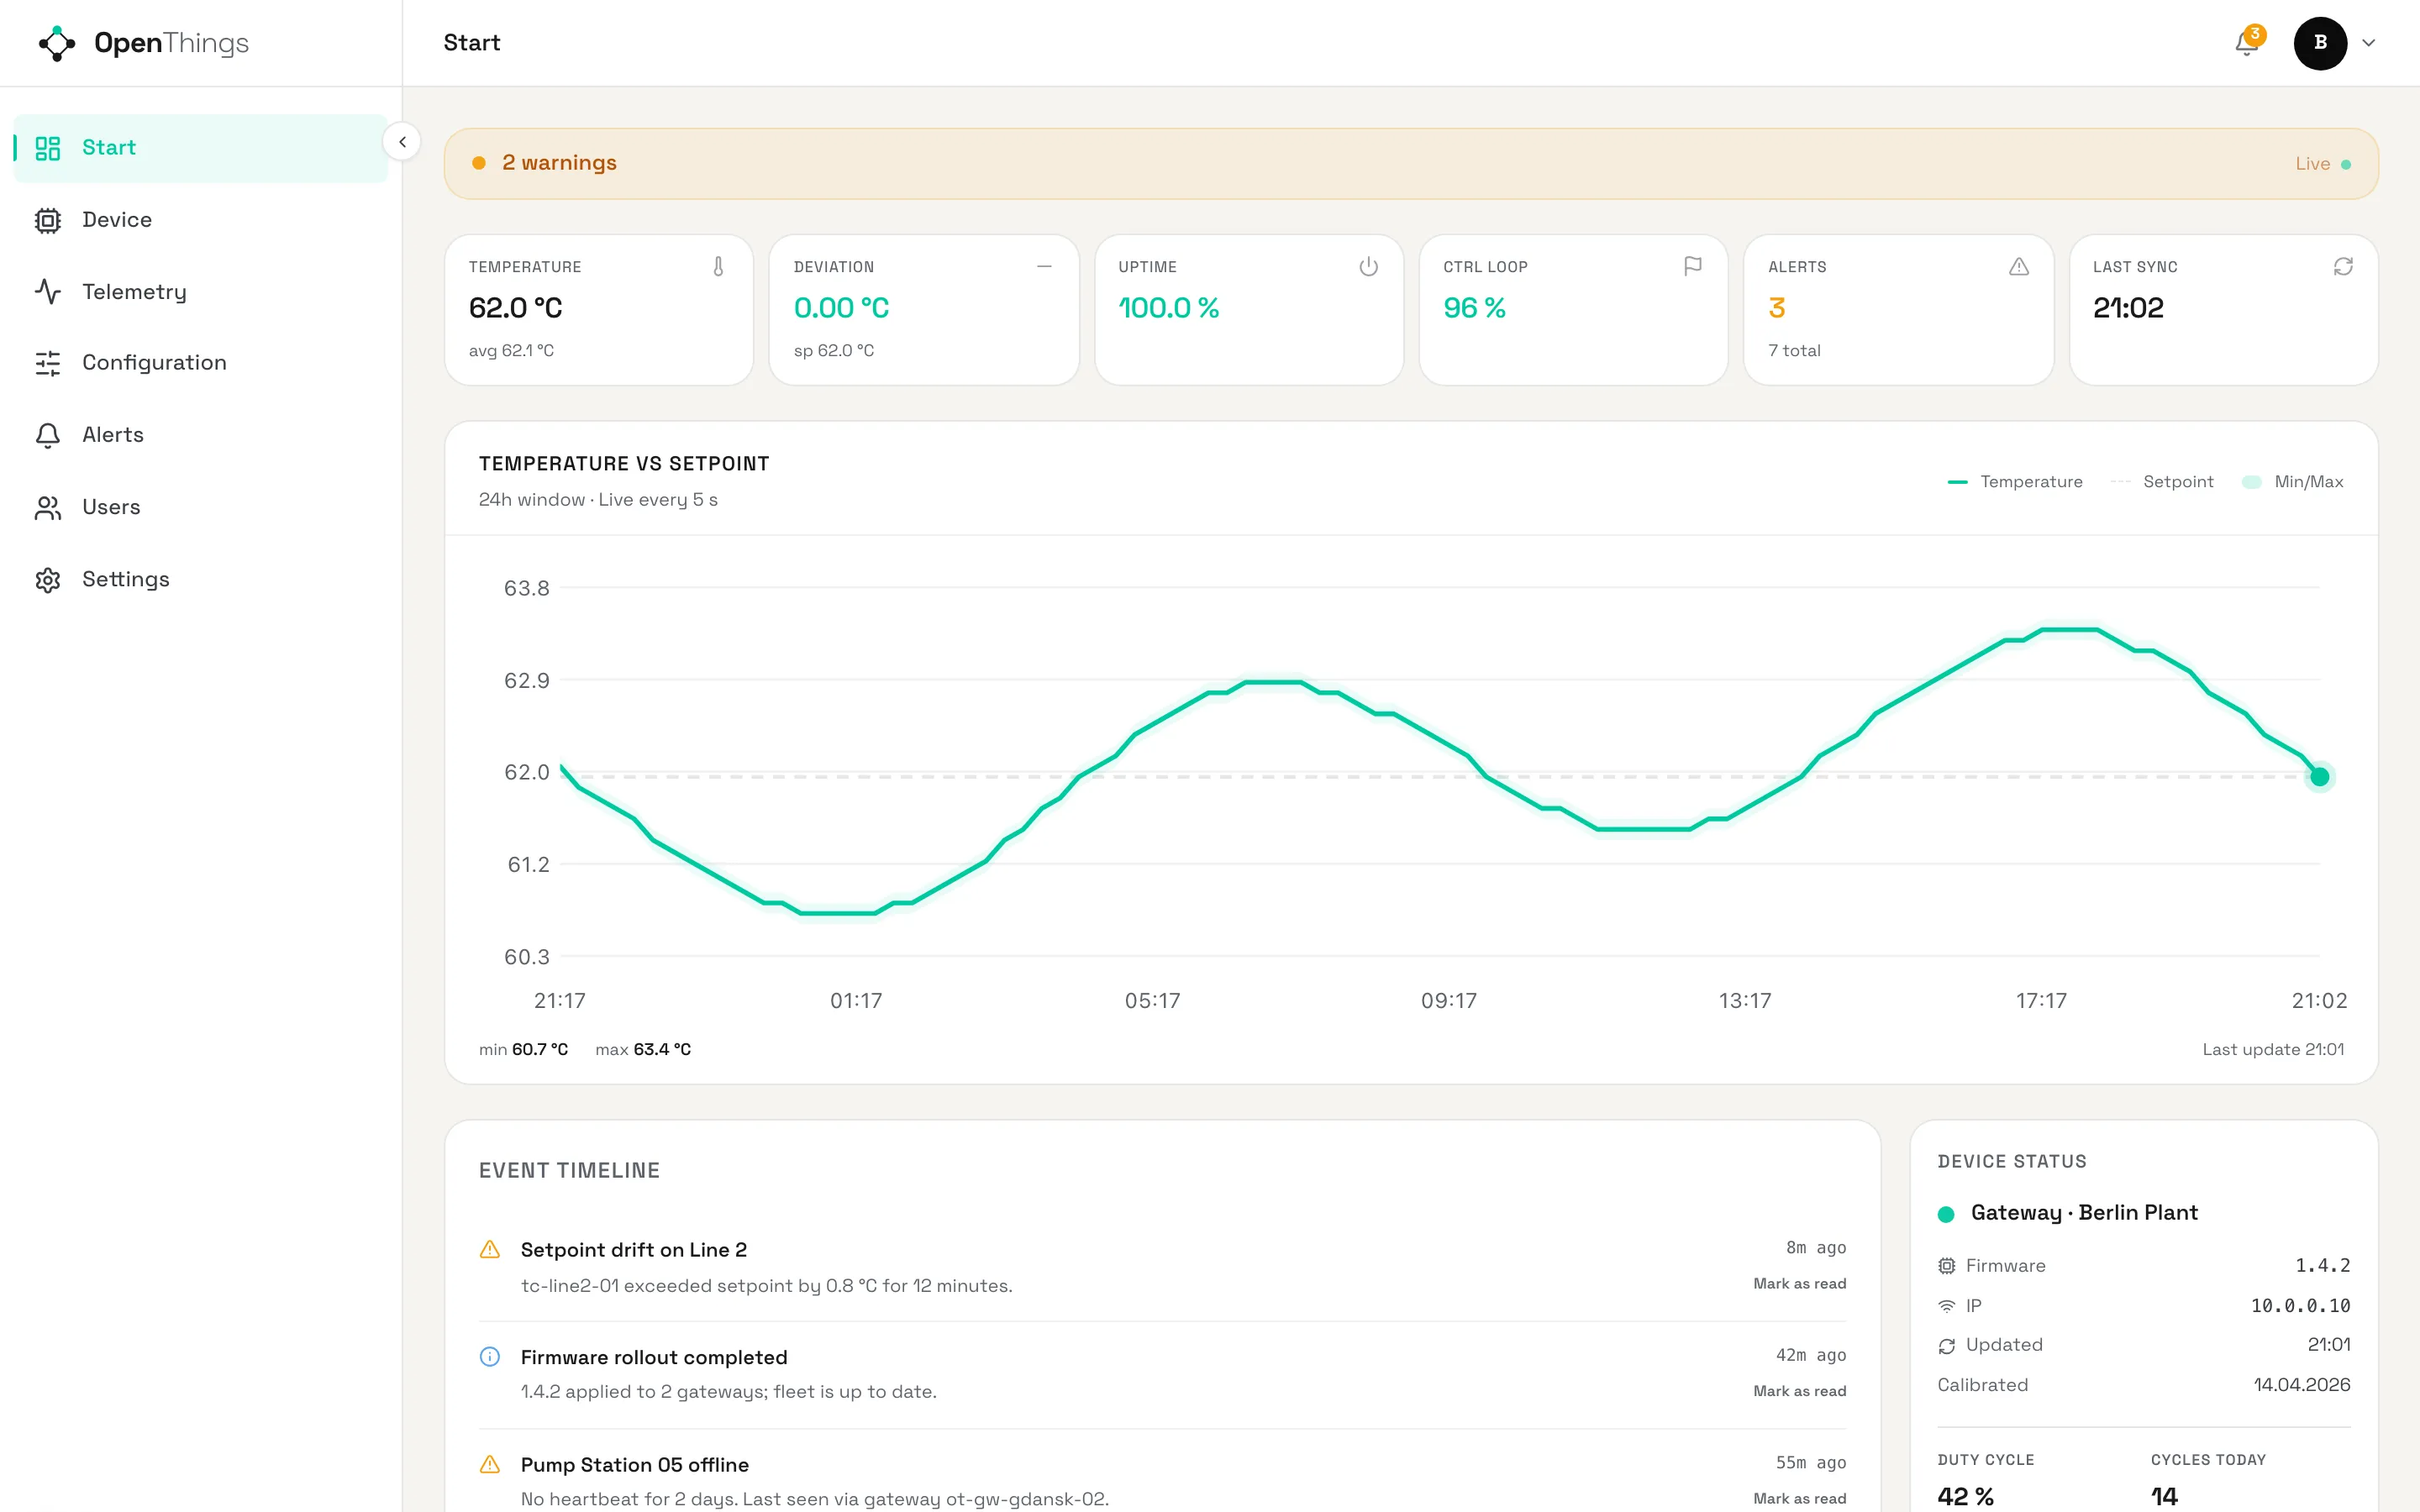Viewport: 2420px width, 1512px height.
Task: Click the thermometer icon on Temperature card
Action: (718, 266)
